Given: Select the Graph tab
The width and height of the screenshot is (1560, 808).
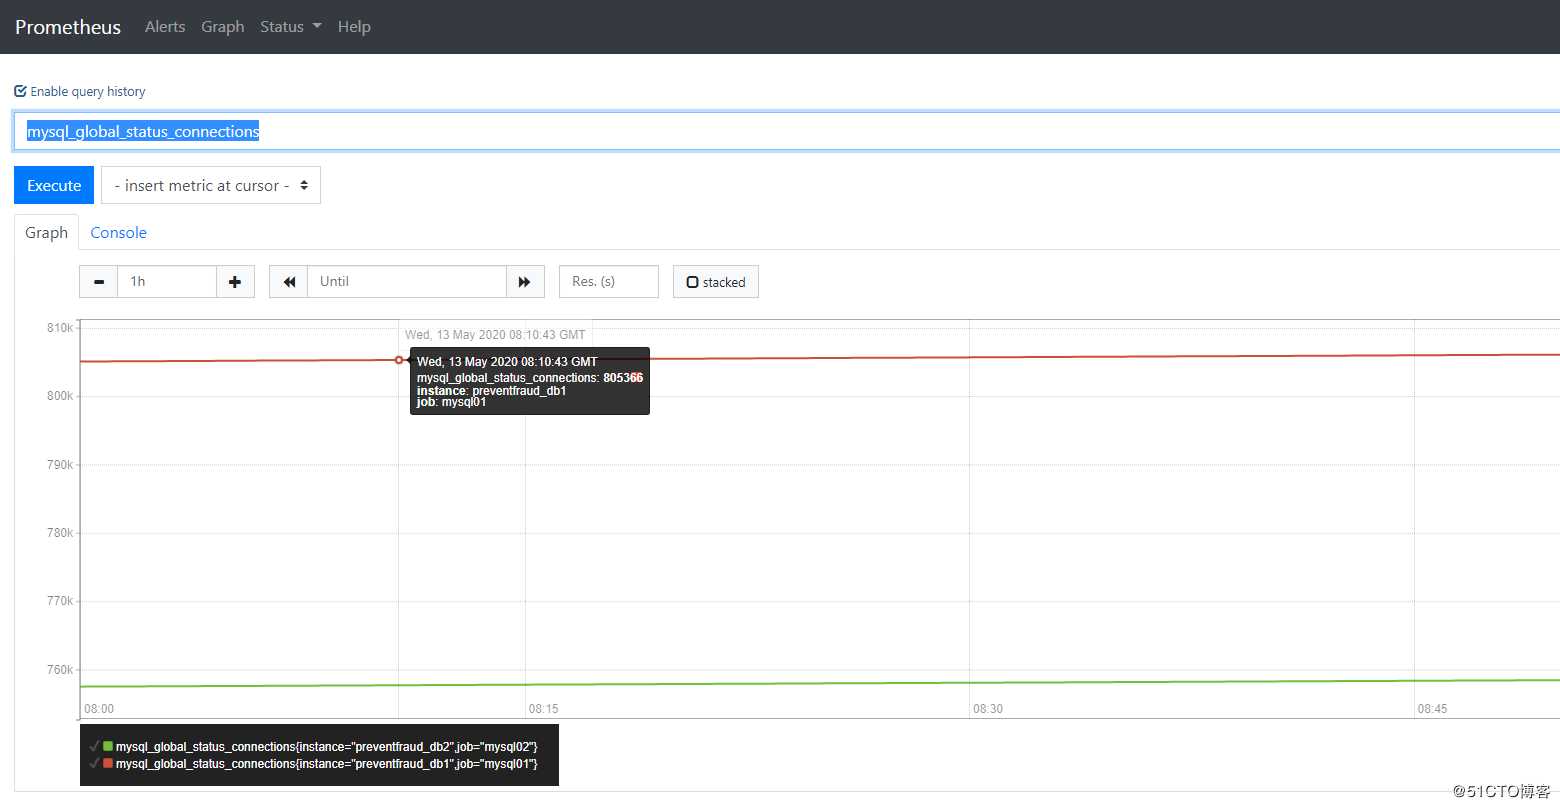Looking at the screenshot, I should pyautogui.click(x=46, y=233).
